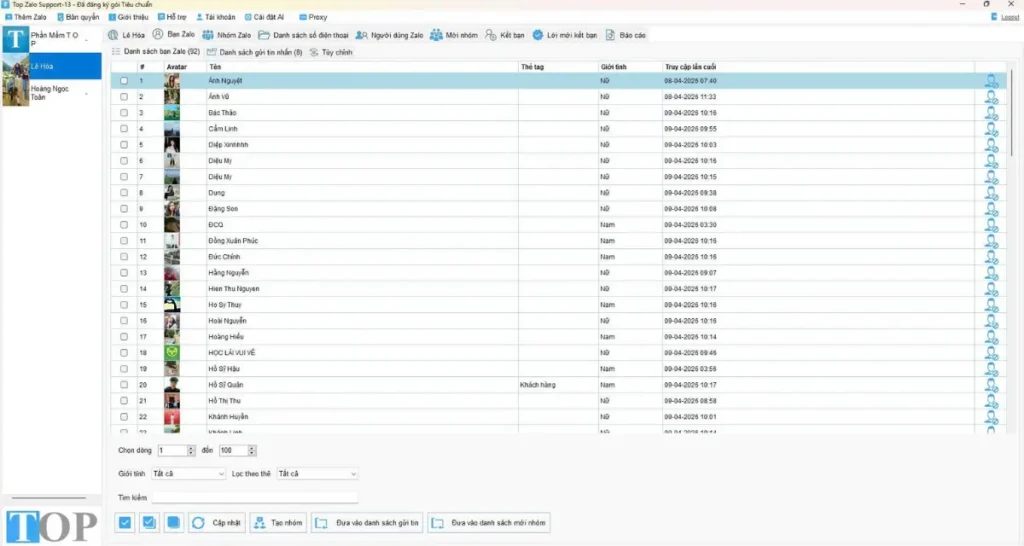The width and height of the screenshot is (1024, 546).
Task: Select the Lê Hòa account in sidebar
Action: click(52, 66)
